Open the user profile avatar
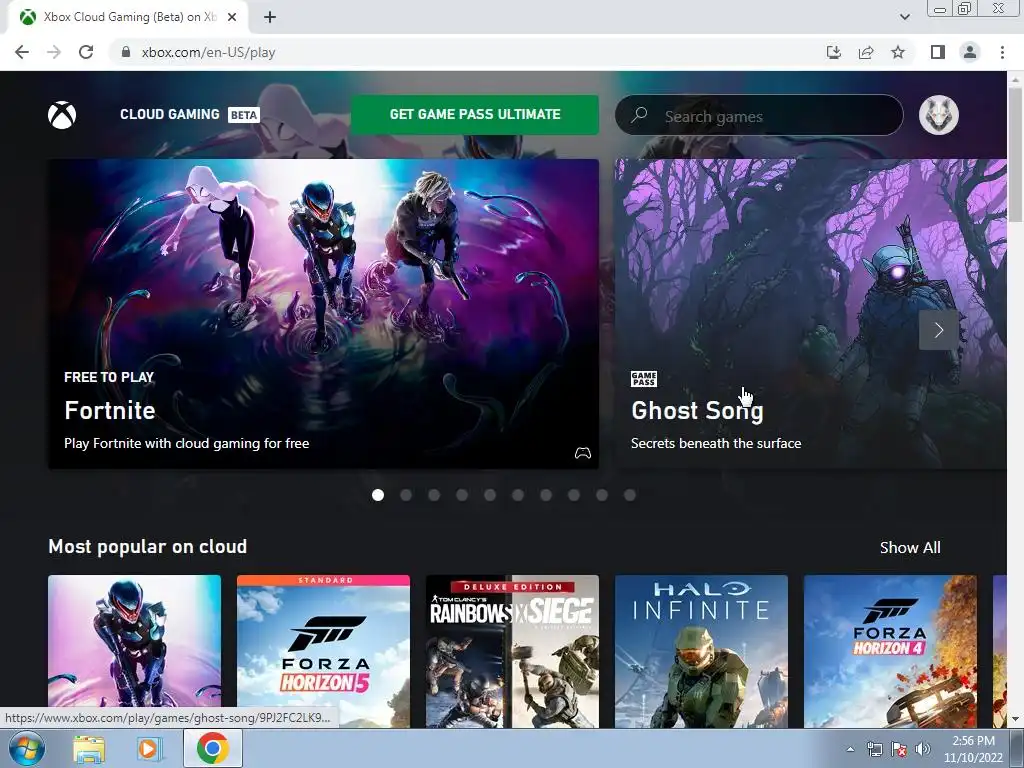This screenshot has width=1024, height=768. click(x=938, y=115)
